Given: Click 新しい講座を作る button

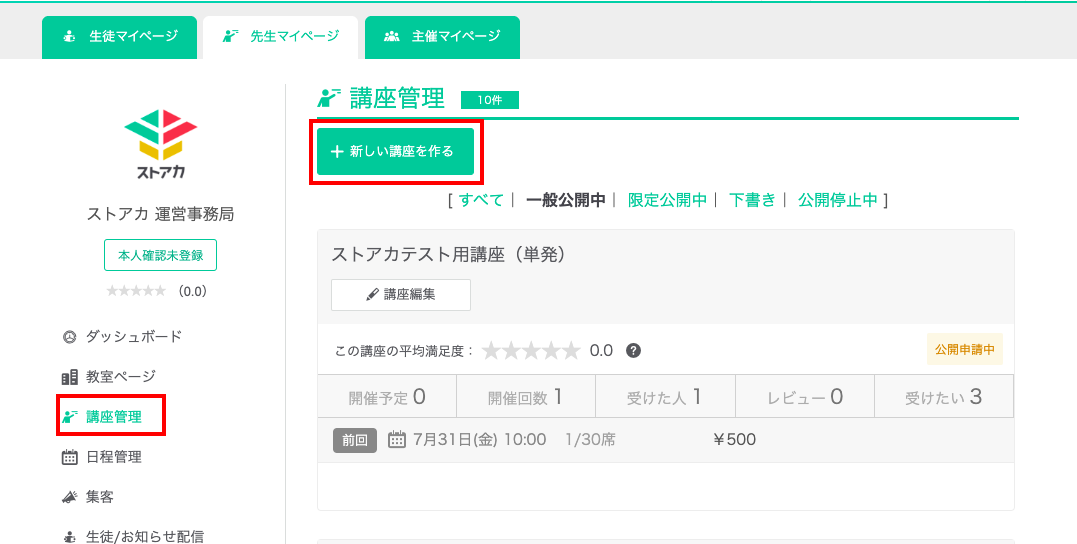Looking at the screenshot, I should tap(395, 152).
